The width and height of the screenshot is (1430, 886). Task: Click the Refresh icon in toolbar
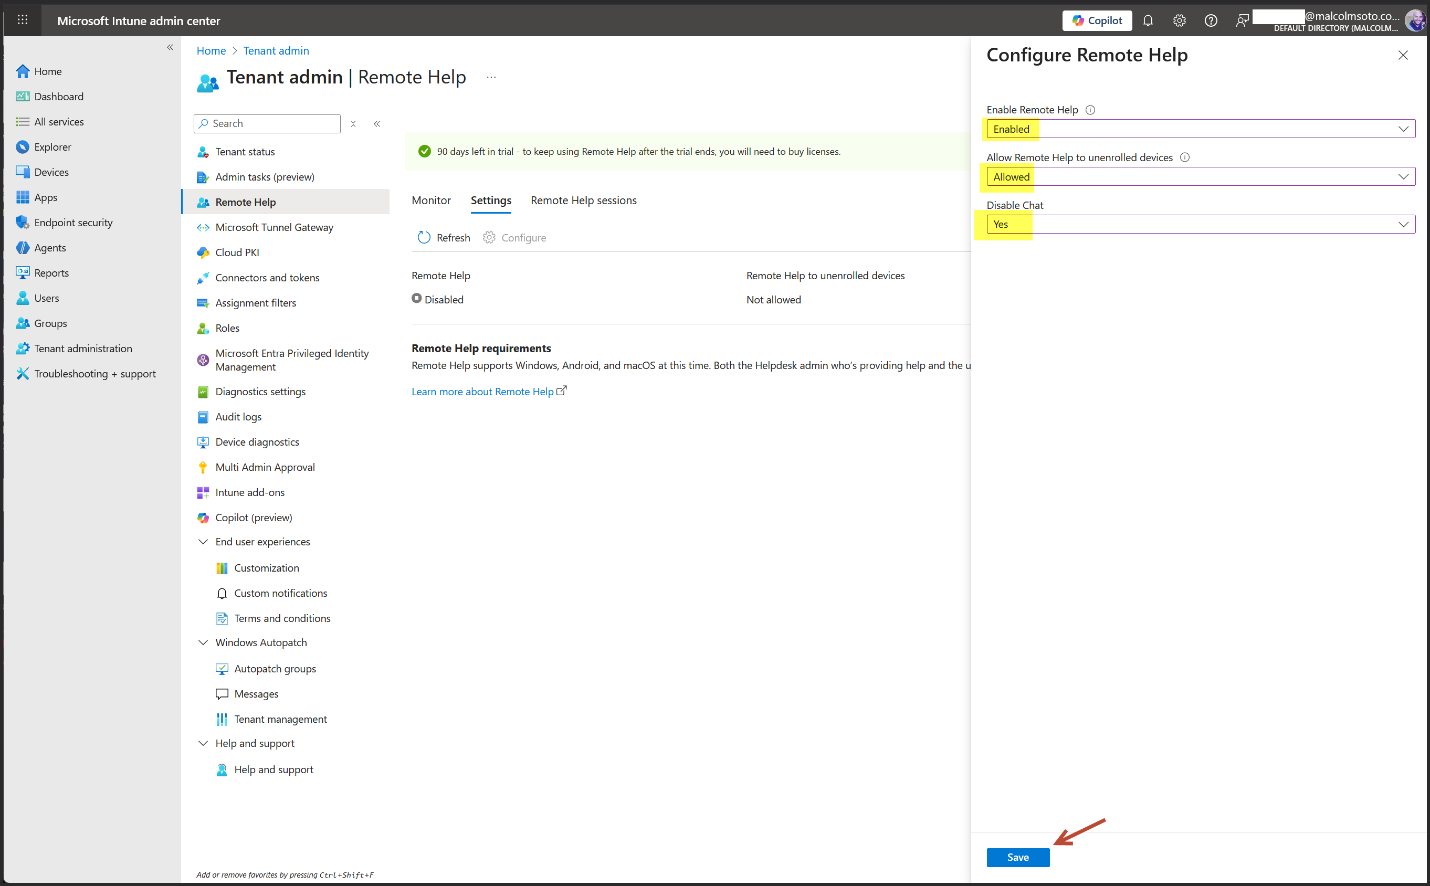pos(424,238)
